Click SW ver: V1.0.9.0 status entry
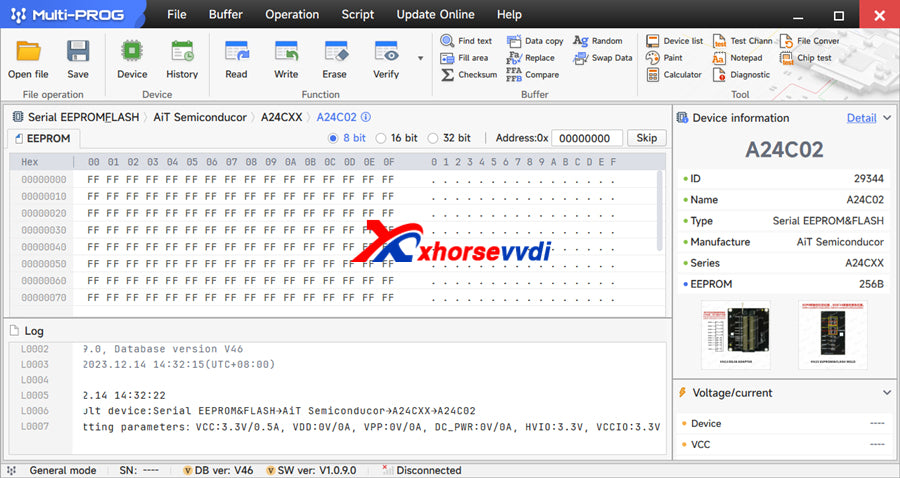This screenshot has height=478, width=900. click(311, 470)
